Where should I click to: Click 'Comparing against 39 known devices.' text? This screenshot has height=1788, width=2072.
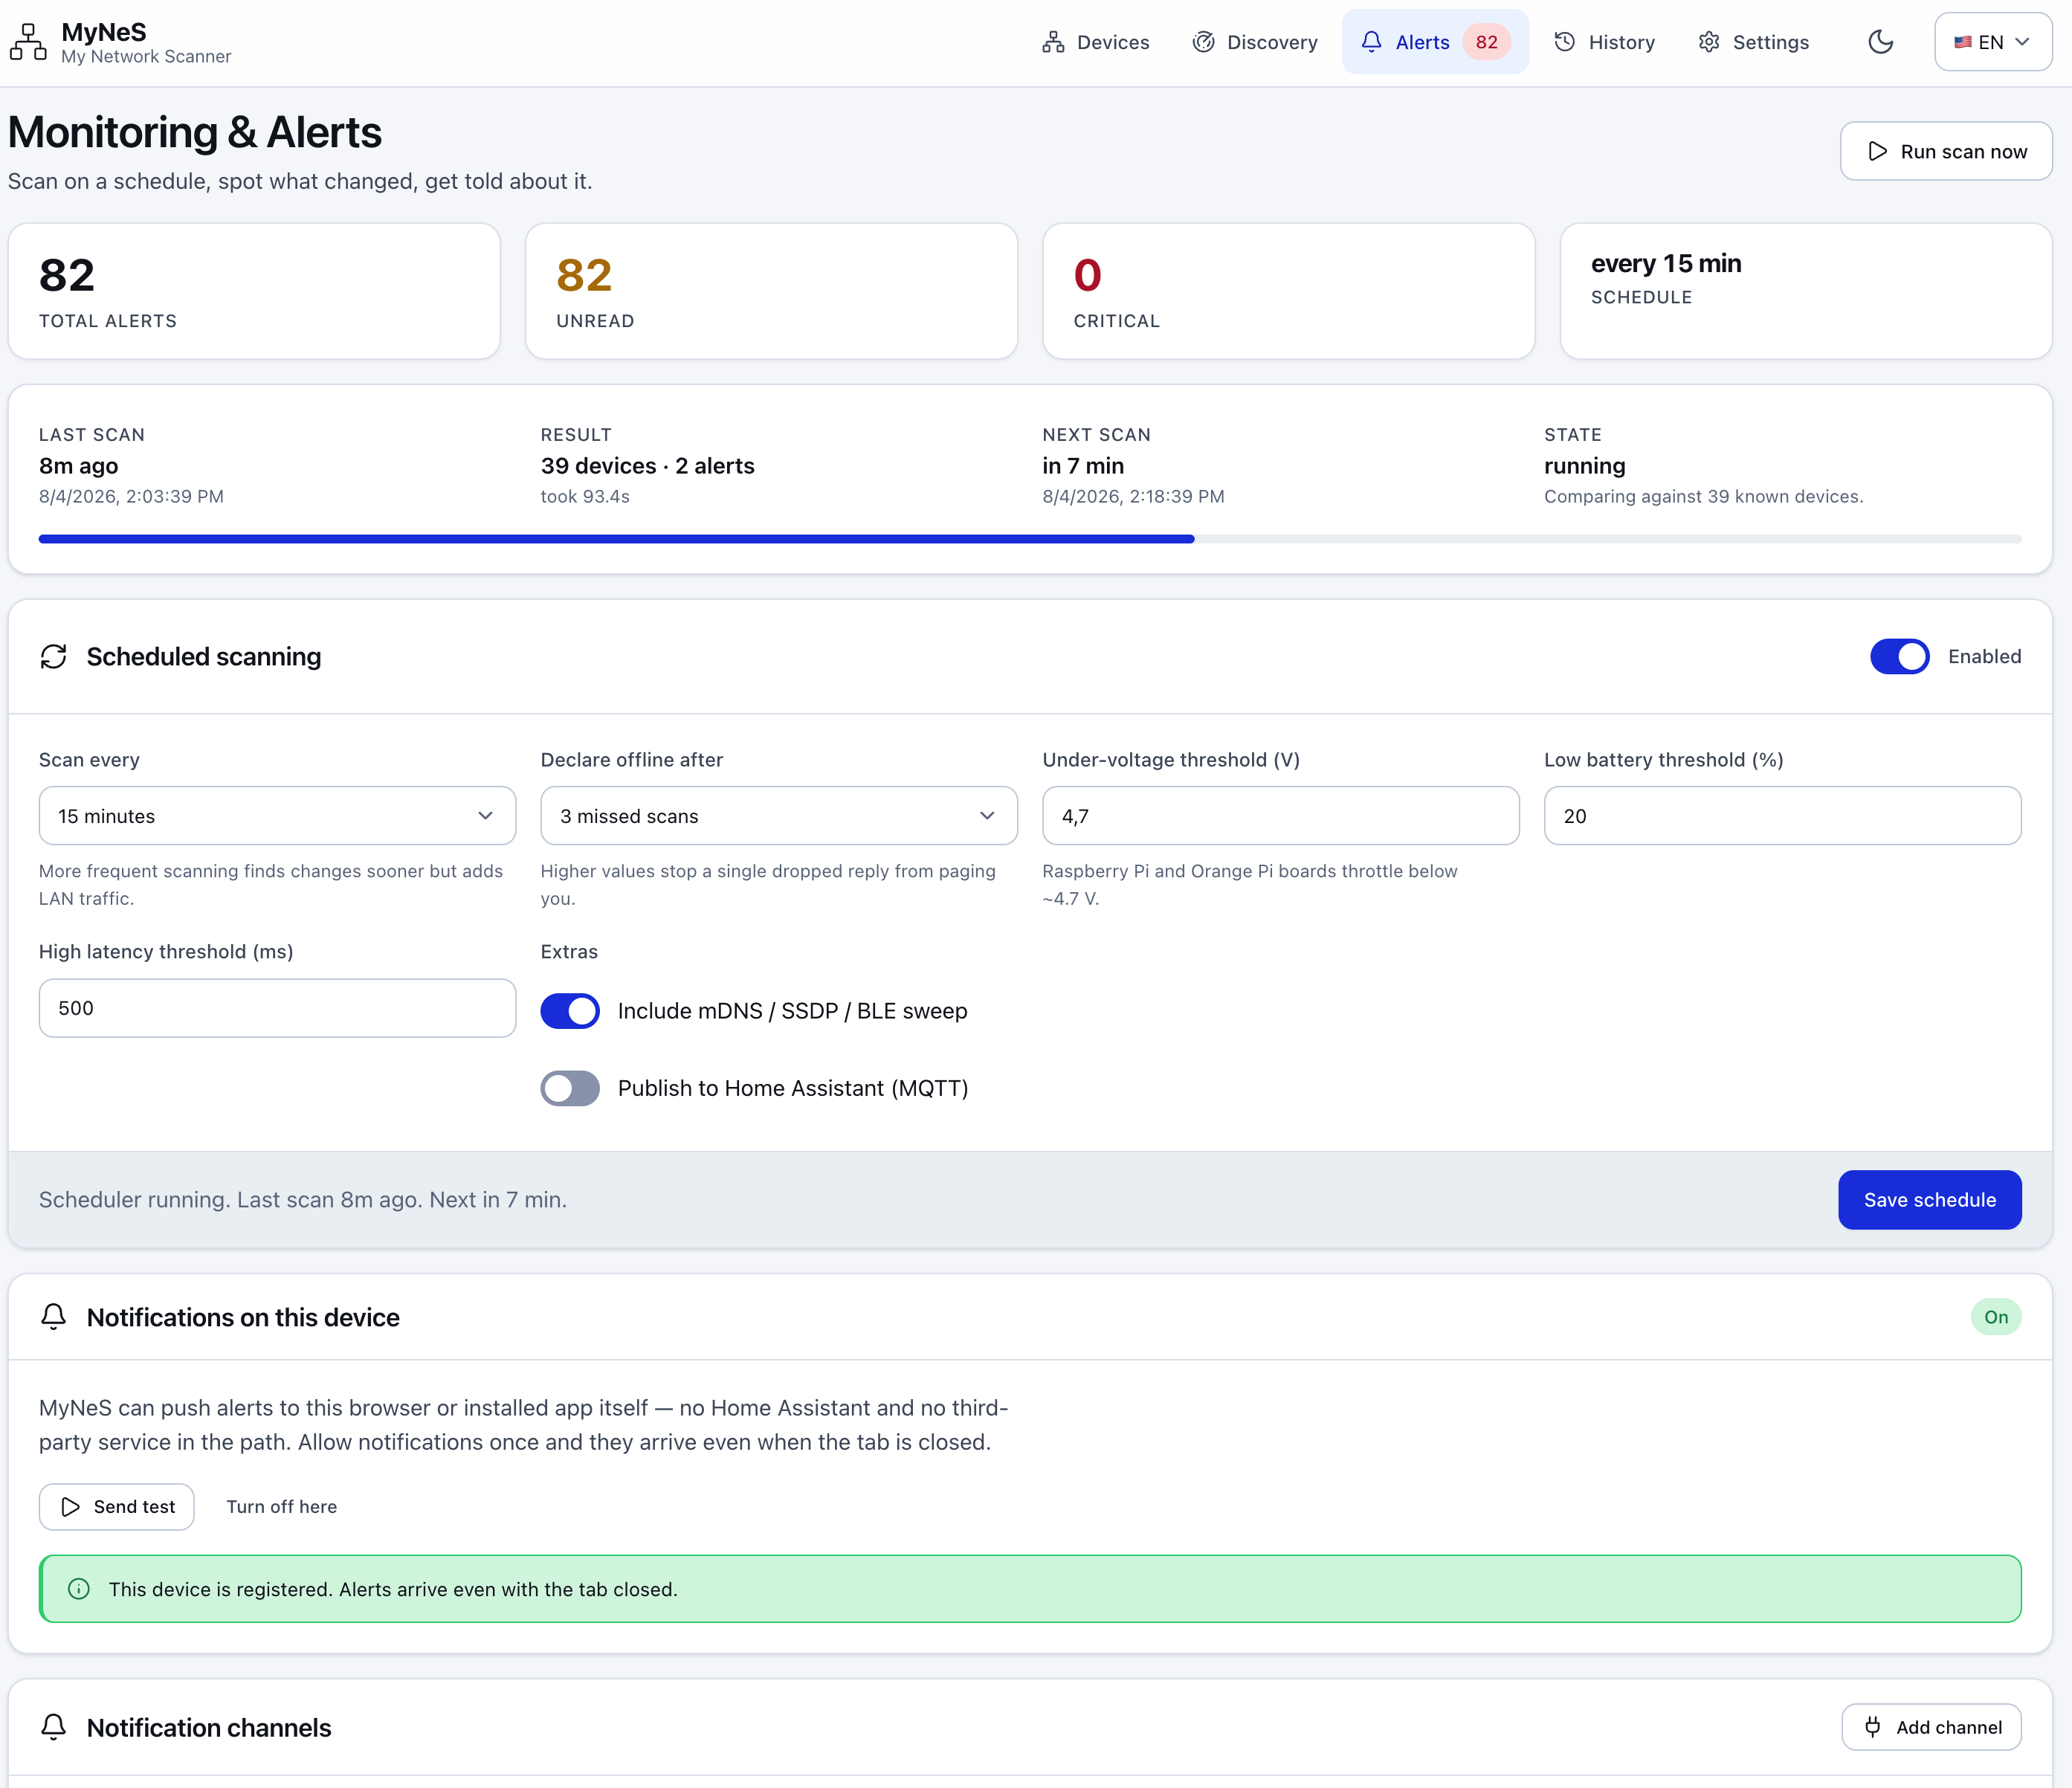[x=1703, y=497]
